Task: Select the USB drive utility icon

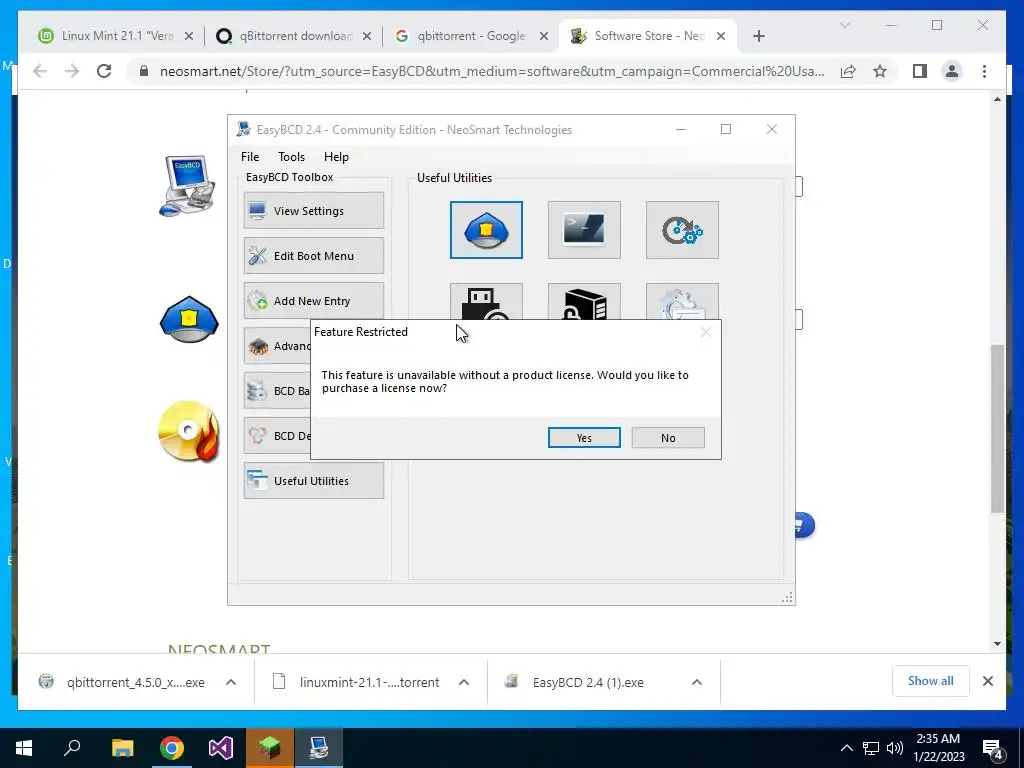Action: pos(486,302)
